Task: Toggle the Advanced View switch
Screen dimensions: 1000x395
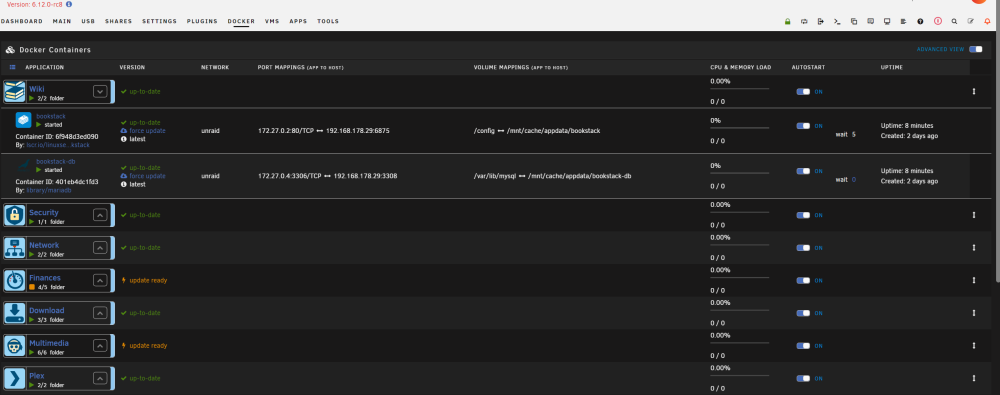Action: [x=975, y=49]
